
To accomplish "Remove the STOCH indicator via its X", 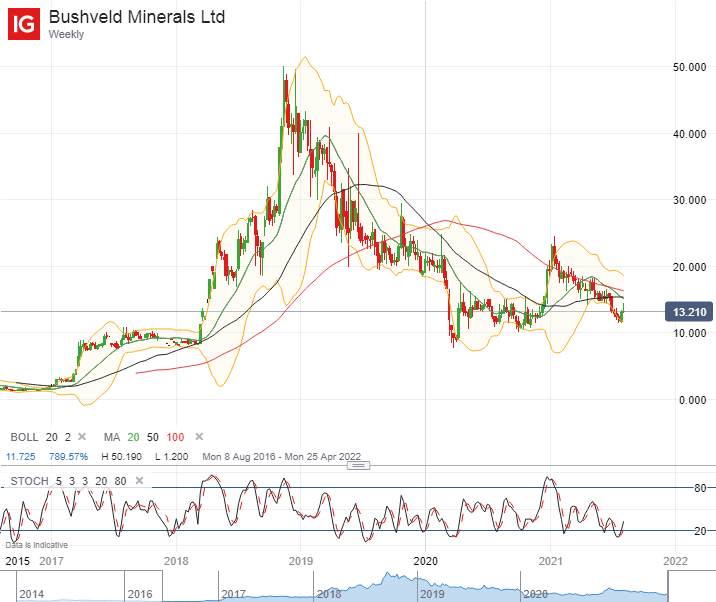I will (x=140, y=481).
